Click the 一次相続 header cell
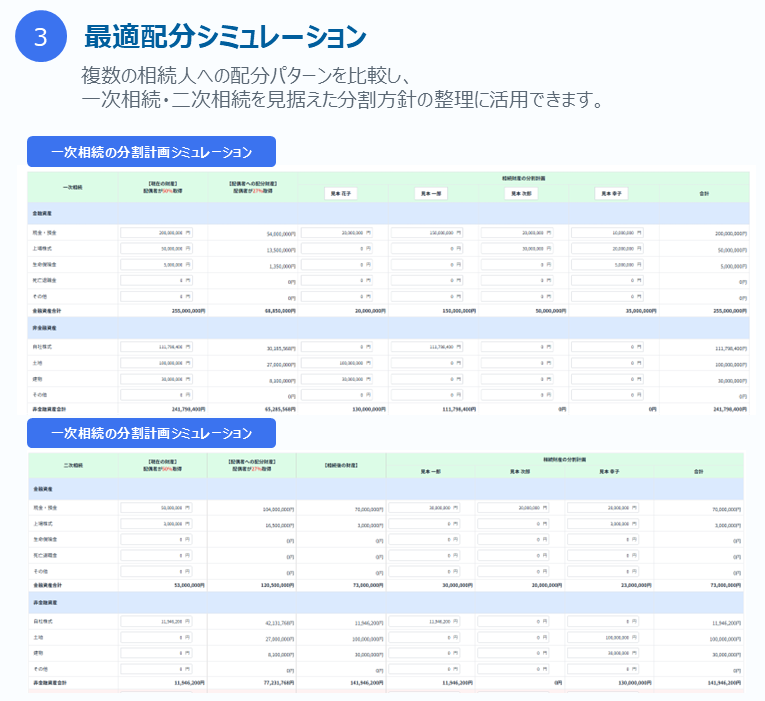The height and width of the screenshot is (701, 765). (x=72, y=187)
